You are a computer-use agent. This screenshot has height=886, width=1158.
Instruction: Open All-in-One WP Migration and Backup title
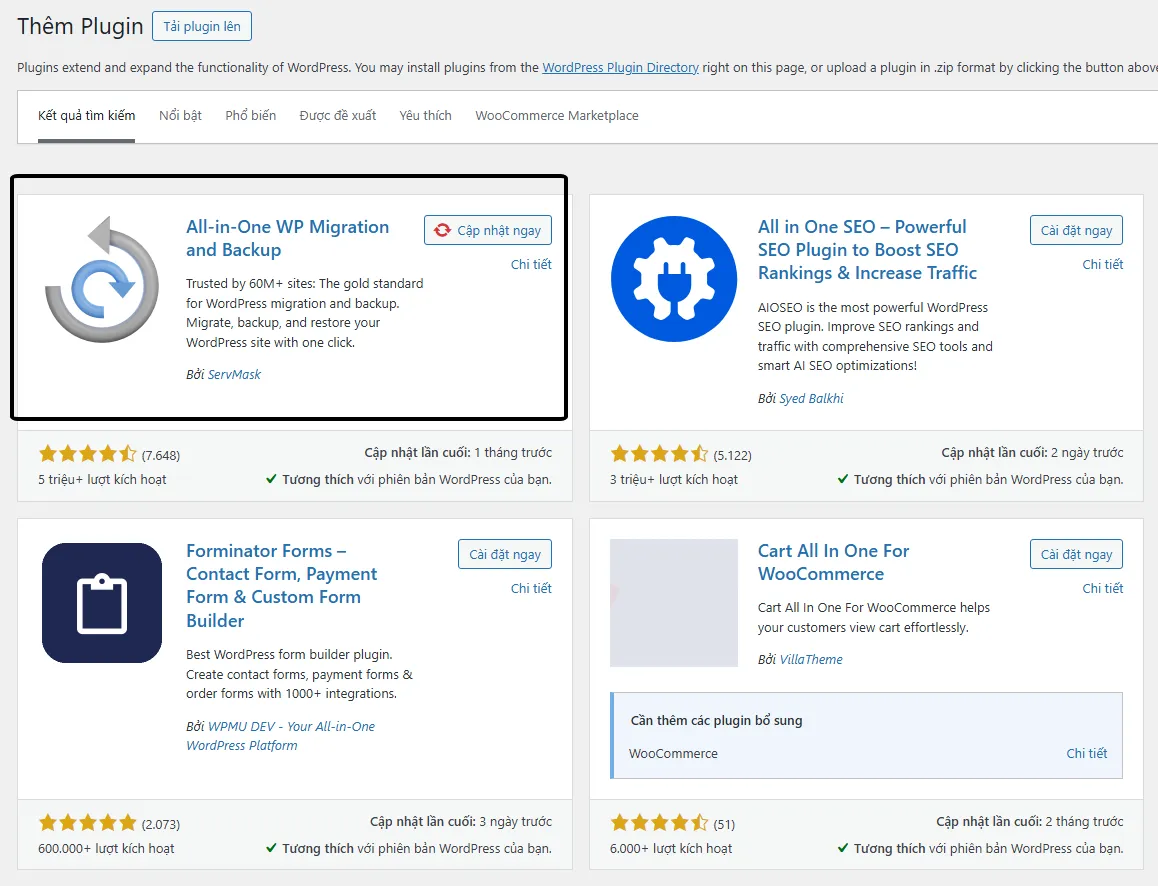[287, 238]
